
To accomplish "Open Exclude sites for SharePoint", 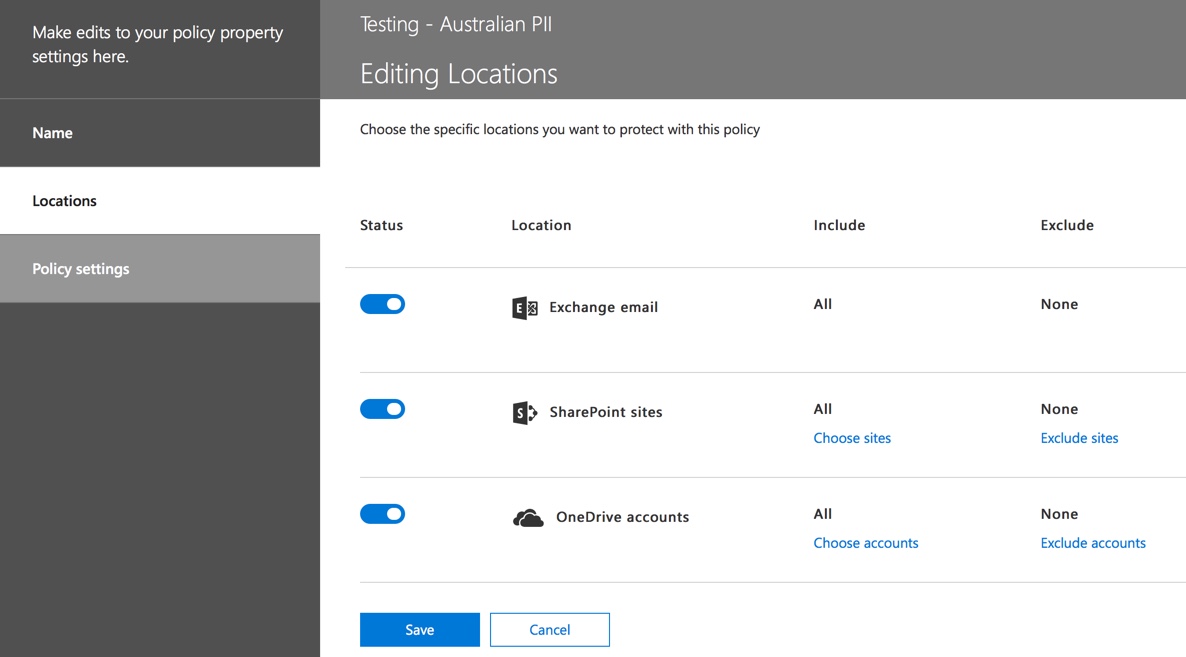I will coord(1079,438).
